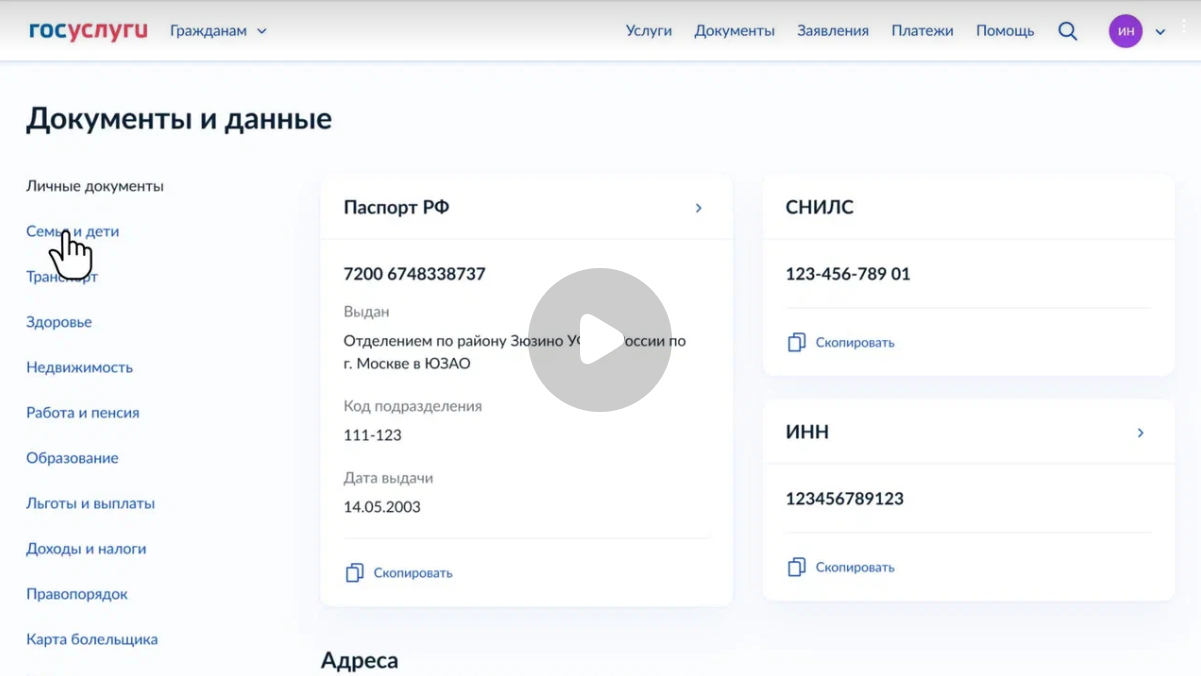Open Услуги in top navigation
Viewport: 1201px width, 676px height.
(x=648, y=31)
